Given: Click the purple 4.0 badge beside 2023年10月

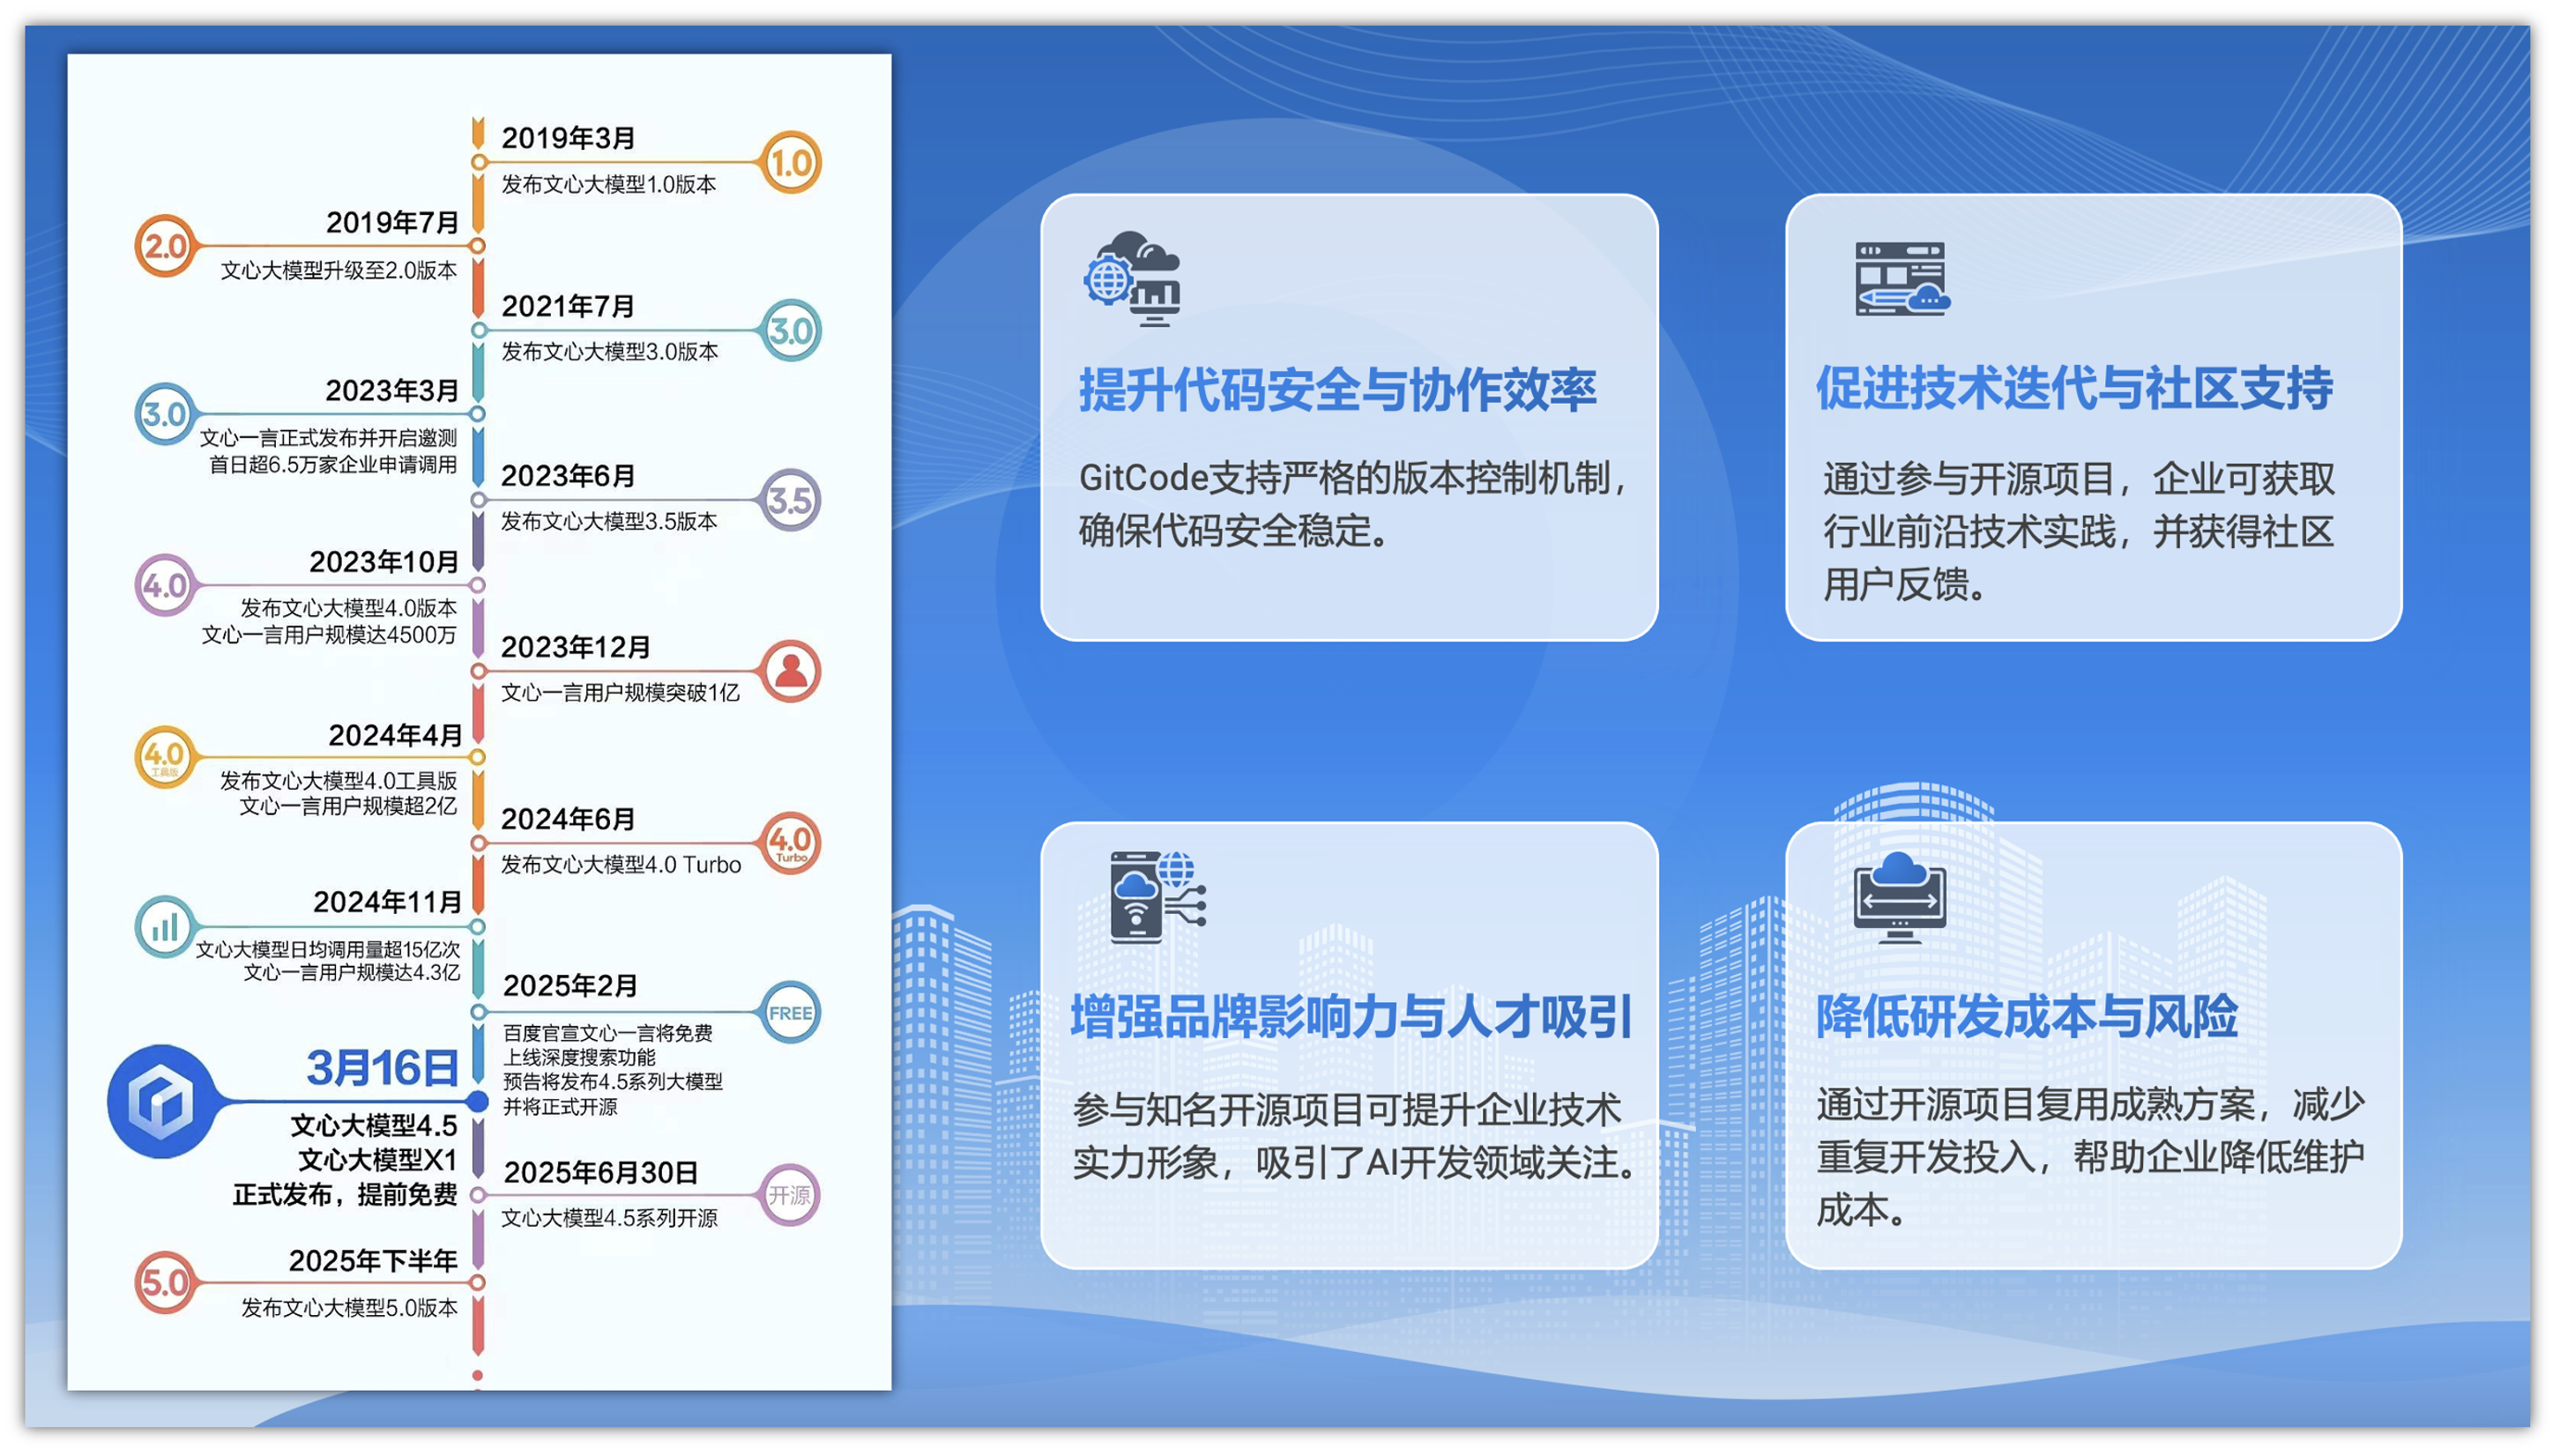Looking at the screenshot, I should coord(165,585).
